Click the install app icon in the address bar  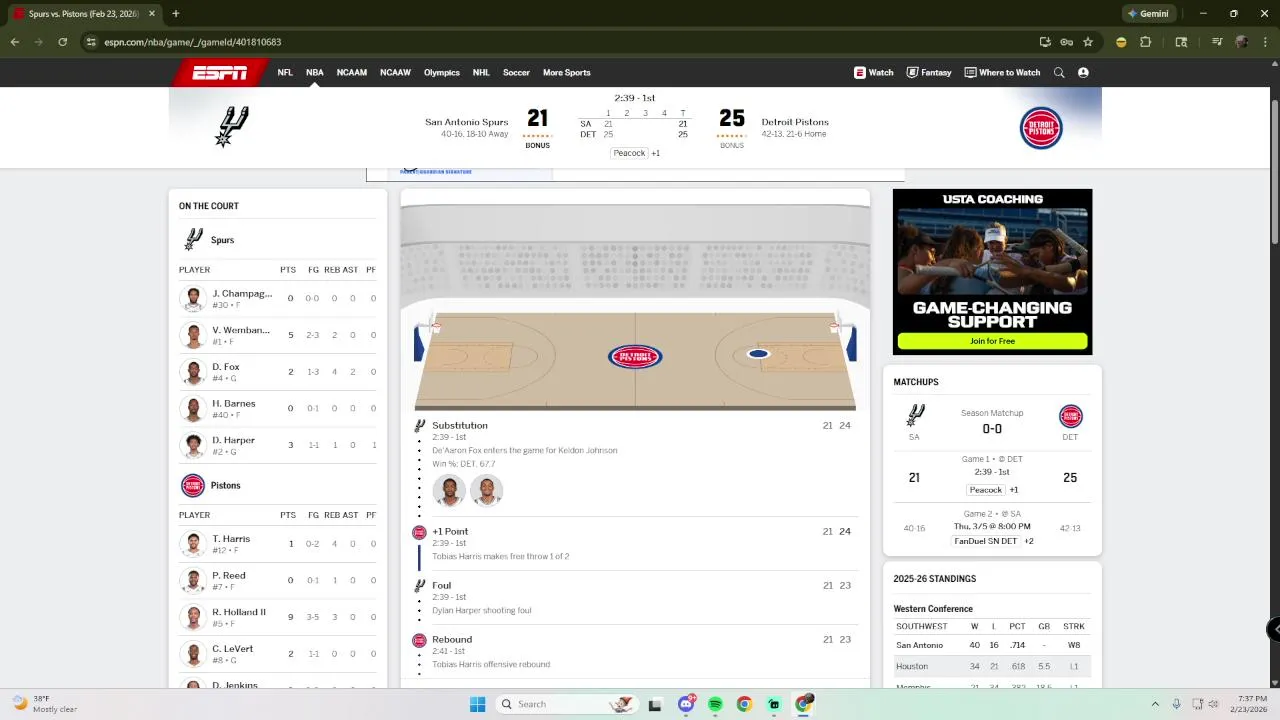click(x=1045, y=42)
